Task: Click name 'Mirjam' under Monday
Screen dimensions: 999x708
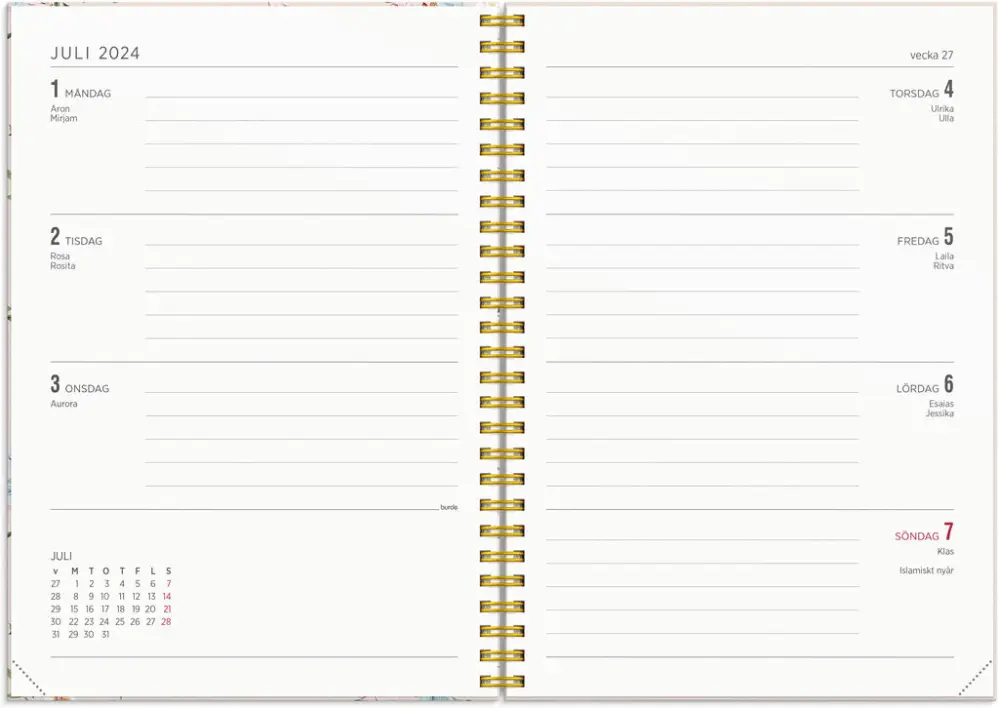Action: point(64,118)
